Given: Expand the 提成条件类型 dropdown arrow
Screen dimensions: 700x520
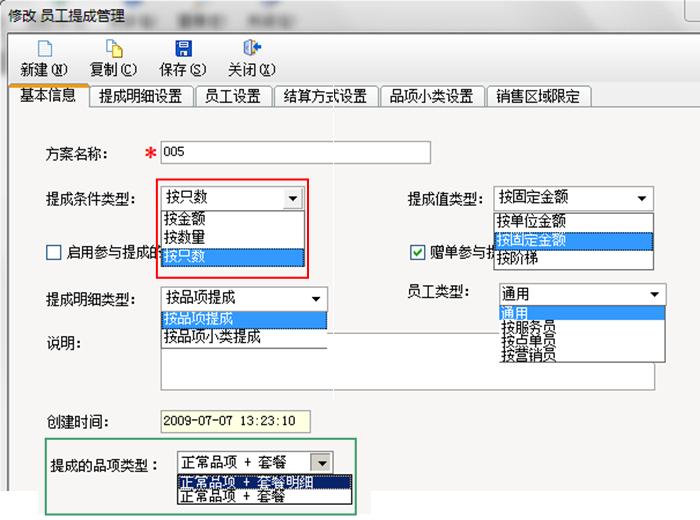Looking at the screenshot, I should tap(291, 199).
